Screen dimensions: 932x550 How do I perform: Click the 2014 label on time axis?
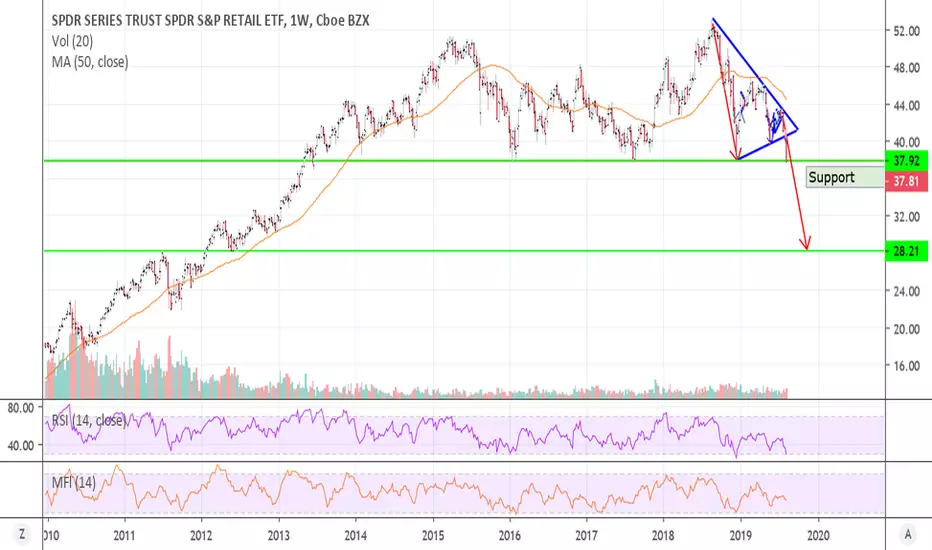(x=355, y=536)
